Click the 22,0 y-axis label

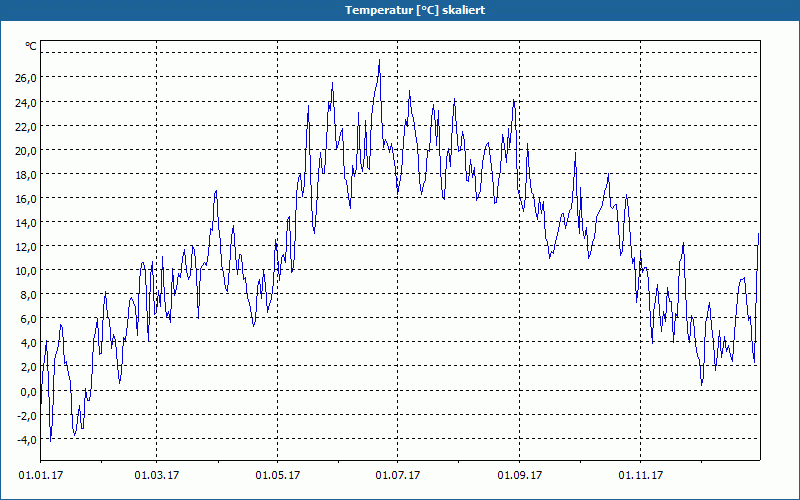pyautogui.click(x=26, y=127)
